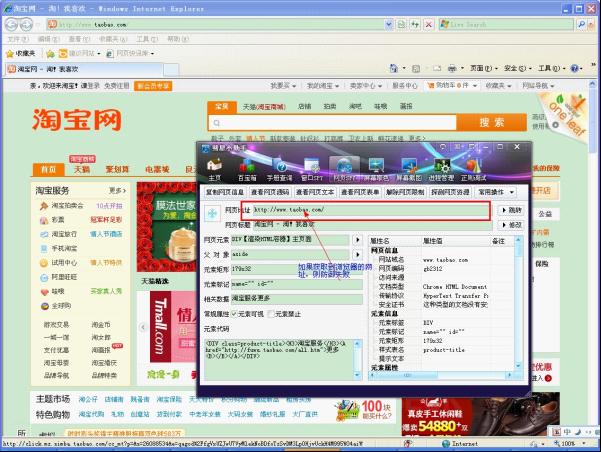Screen dimensions: 601x452
Task: Click the 解除网页限制 button
Action: (405, 192)
